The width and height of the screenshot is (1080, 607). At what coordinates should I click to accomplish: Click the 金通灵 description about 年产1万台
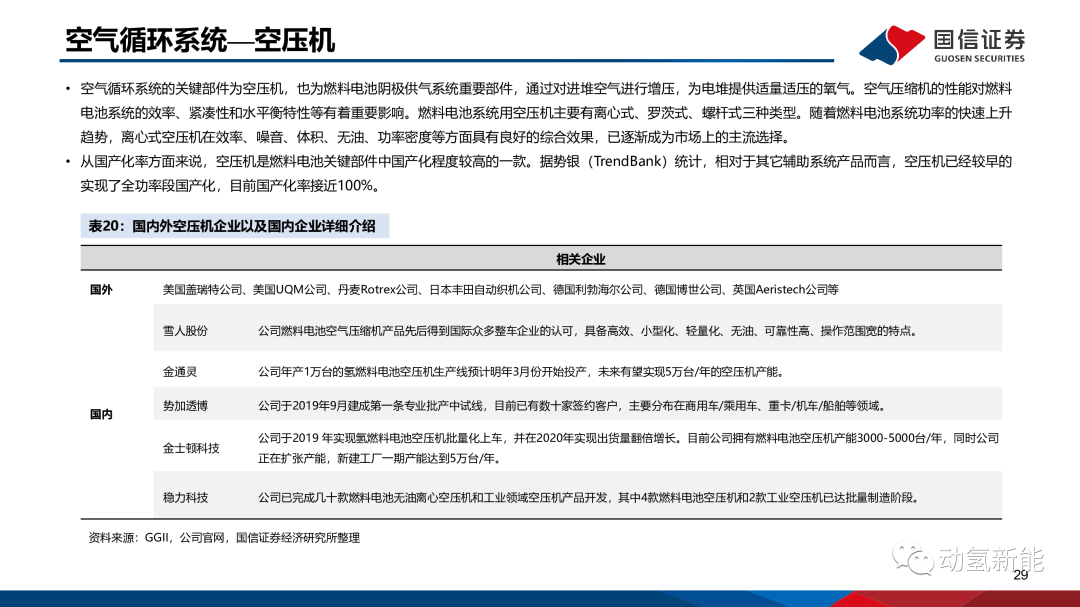point(521,372)
